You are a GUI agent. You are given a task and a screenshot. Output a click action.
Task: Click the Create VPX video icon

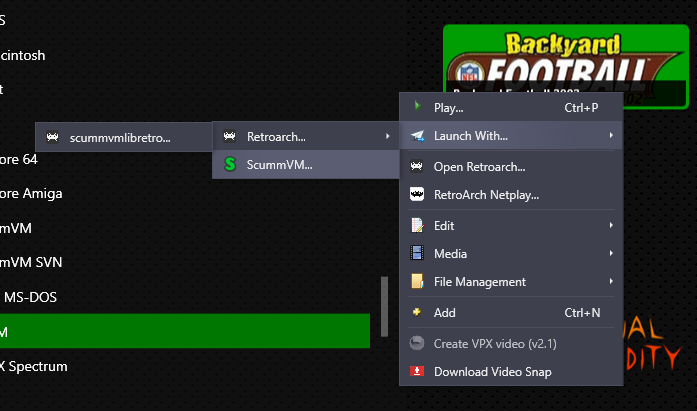pyautogui.click(x=417, y=343)
